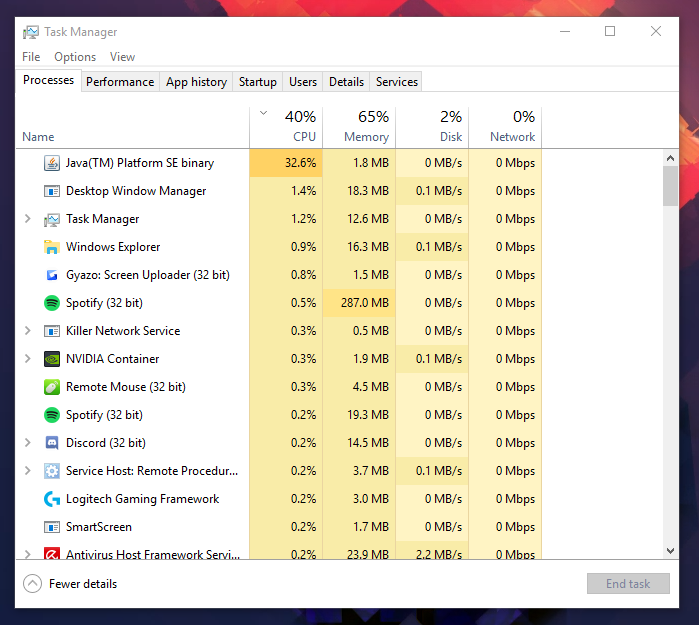Select the Logitech Gaming Framework name

click(142, 499)
